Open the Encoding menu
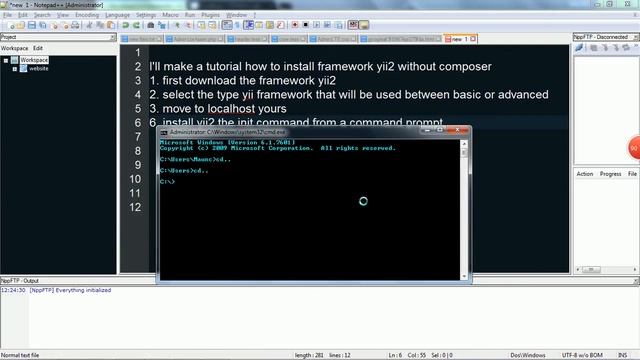The width and height of the screenshot is (640, 360). pyautogui.click(x=87, y=15)
